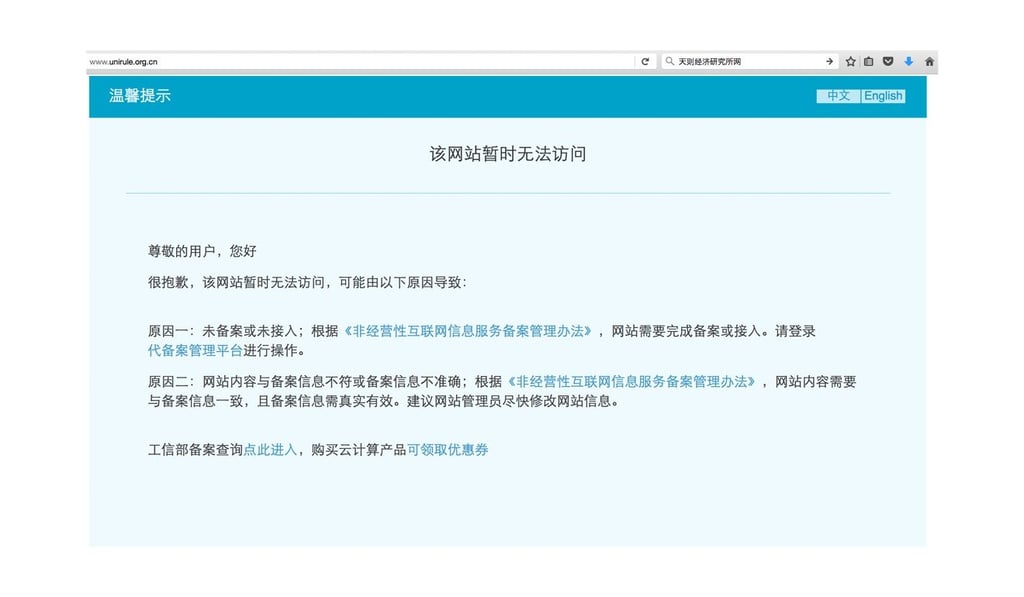Bookmark this page with the star icon
Screen dimensions: 1024x597
tap(851, 60)
